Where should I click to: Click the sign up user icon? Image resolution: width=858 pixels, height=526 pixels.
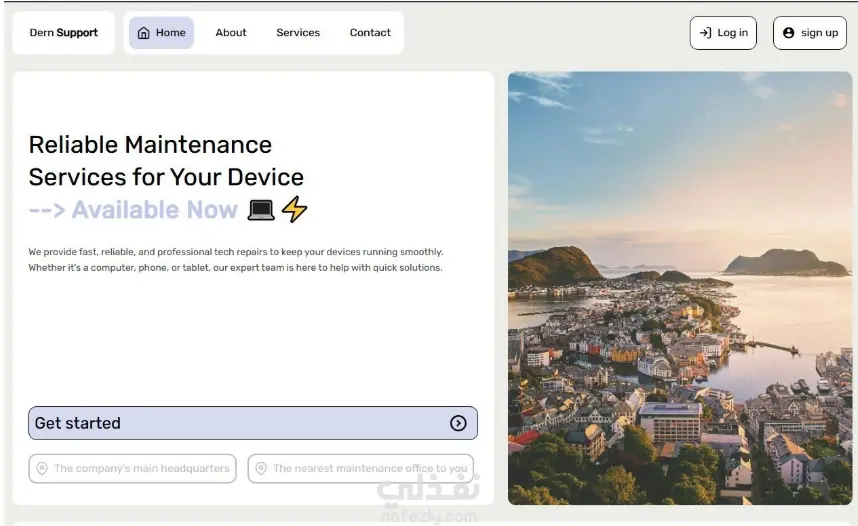click(789, 33)
